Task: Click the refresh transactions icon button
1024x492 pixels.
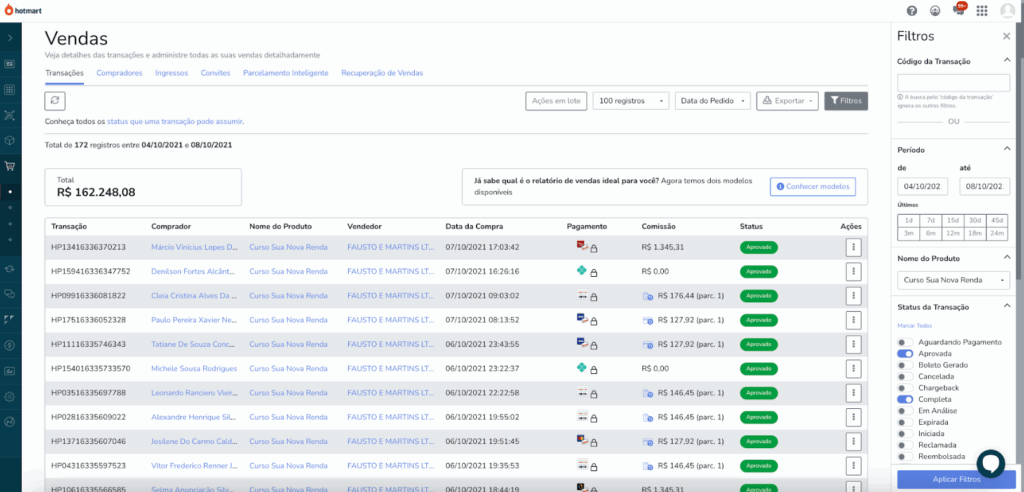Action: (55, 101)
